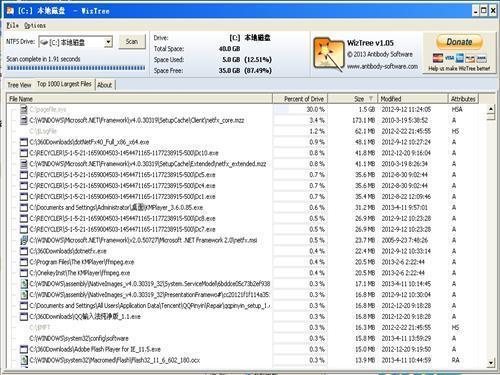Click icon of dotNetFx40_Full_x86_x64.exe
This screenshot has height=375, width=500.
coord(24,142)
